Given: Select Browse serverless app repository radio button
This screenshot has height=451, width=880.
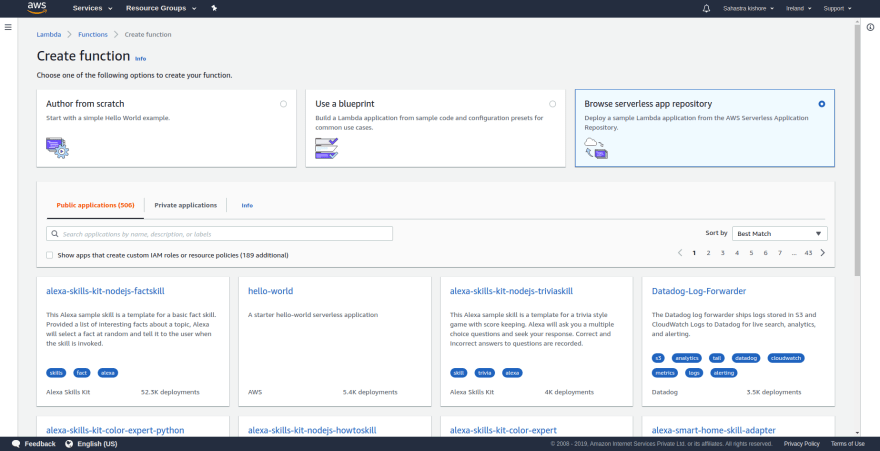Looking at the screenshot, I should coord(822,104).
